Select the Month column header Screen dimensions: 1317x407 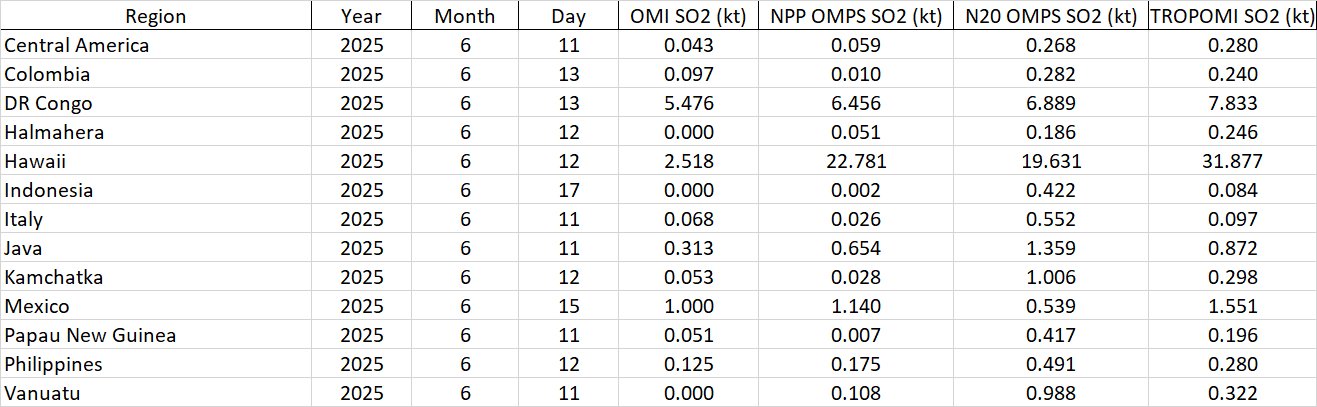(x=464, y=16)
